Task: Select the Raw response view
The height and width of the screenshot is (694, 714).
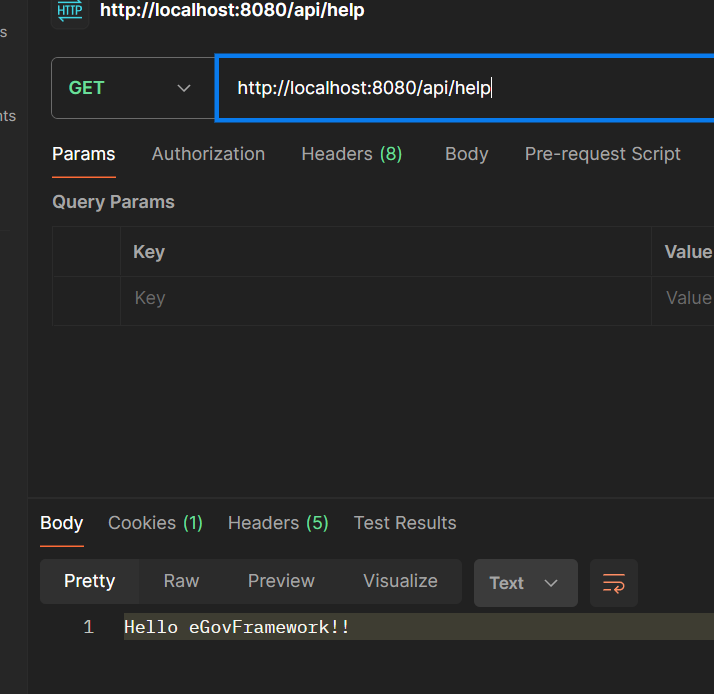Action: pyautogui.click(x=181, y=581)
